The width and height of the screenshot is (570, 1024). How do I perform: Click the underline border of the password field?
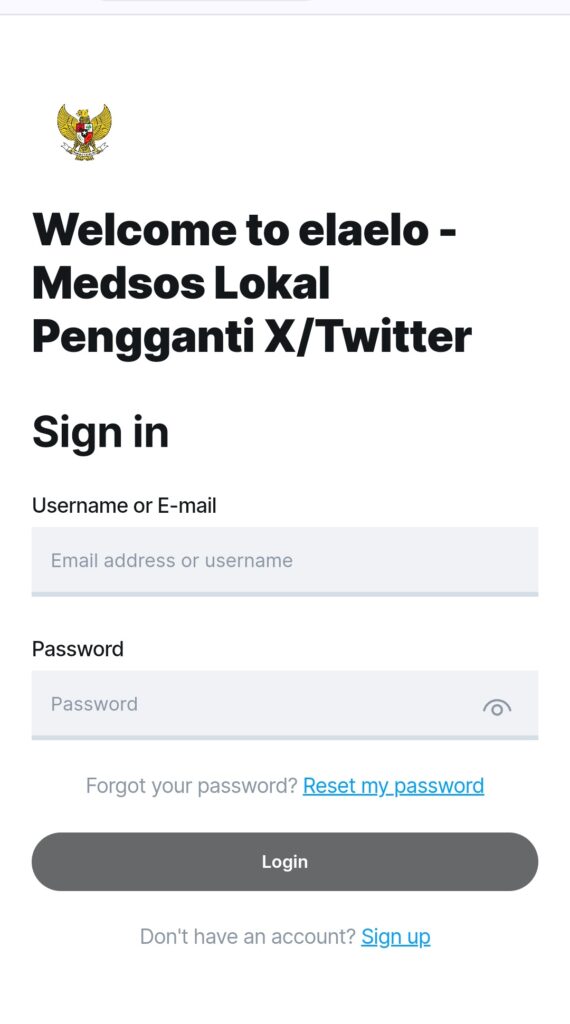point(285,738)
